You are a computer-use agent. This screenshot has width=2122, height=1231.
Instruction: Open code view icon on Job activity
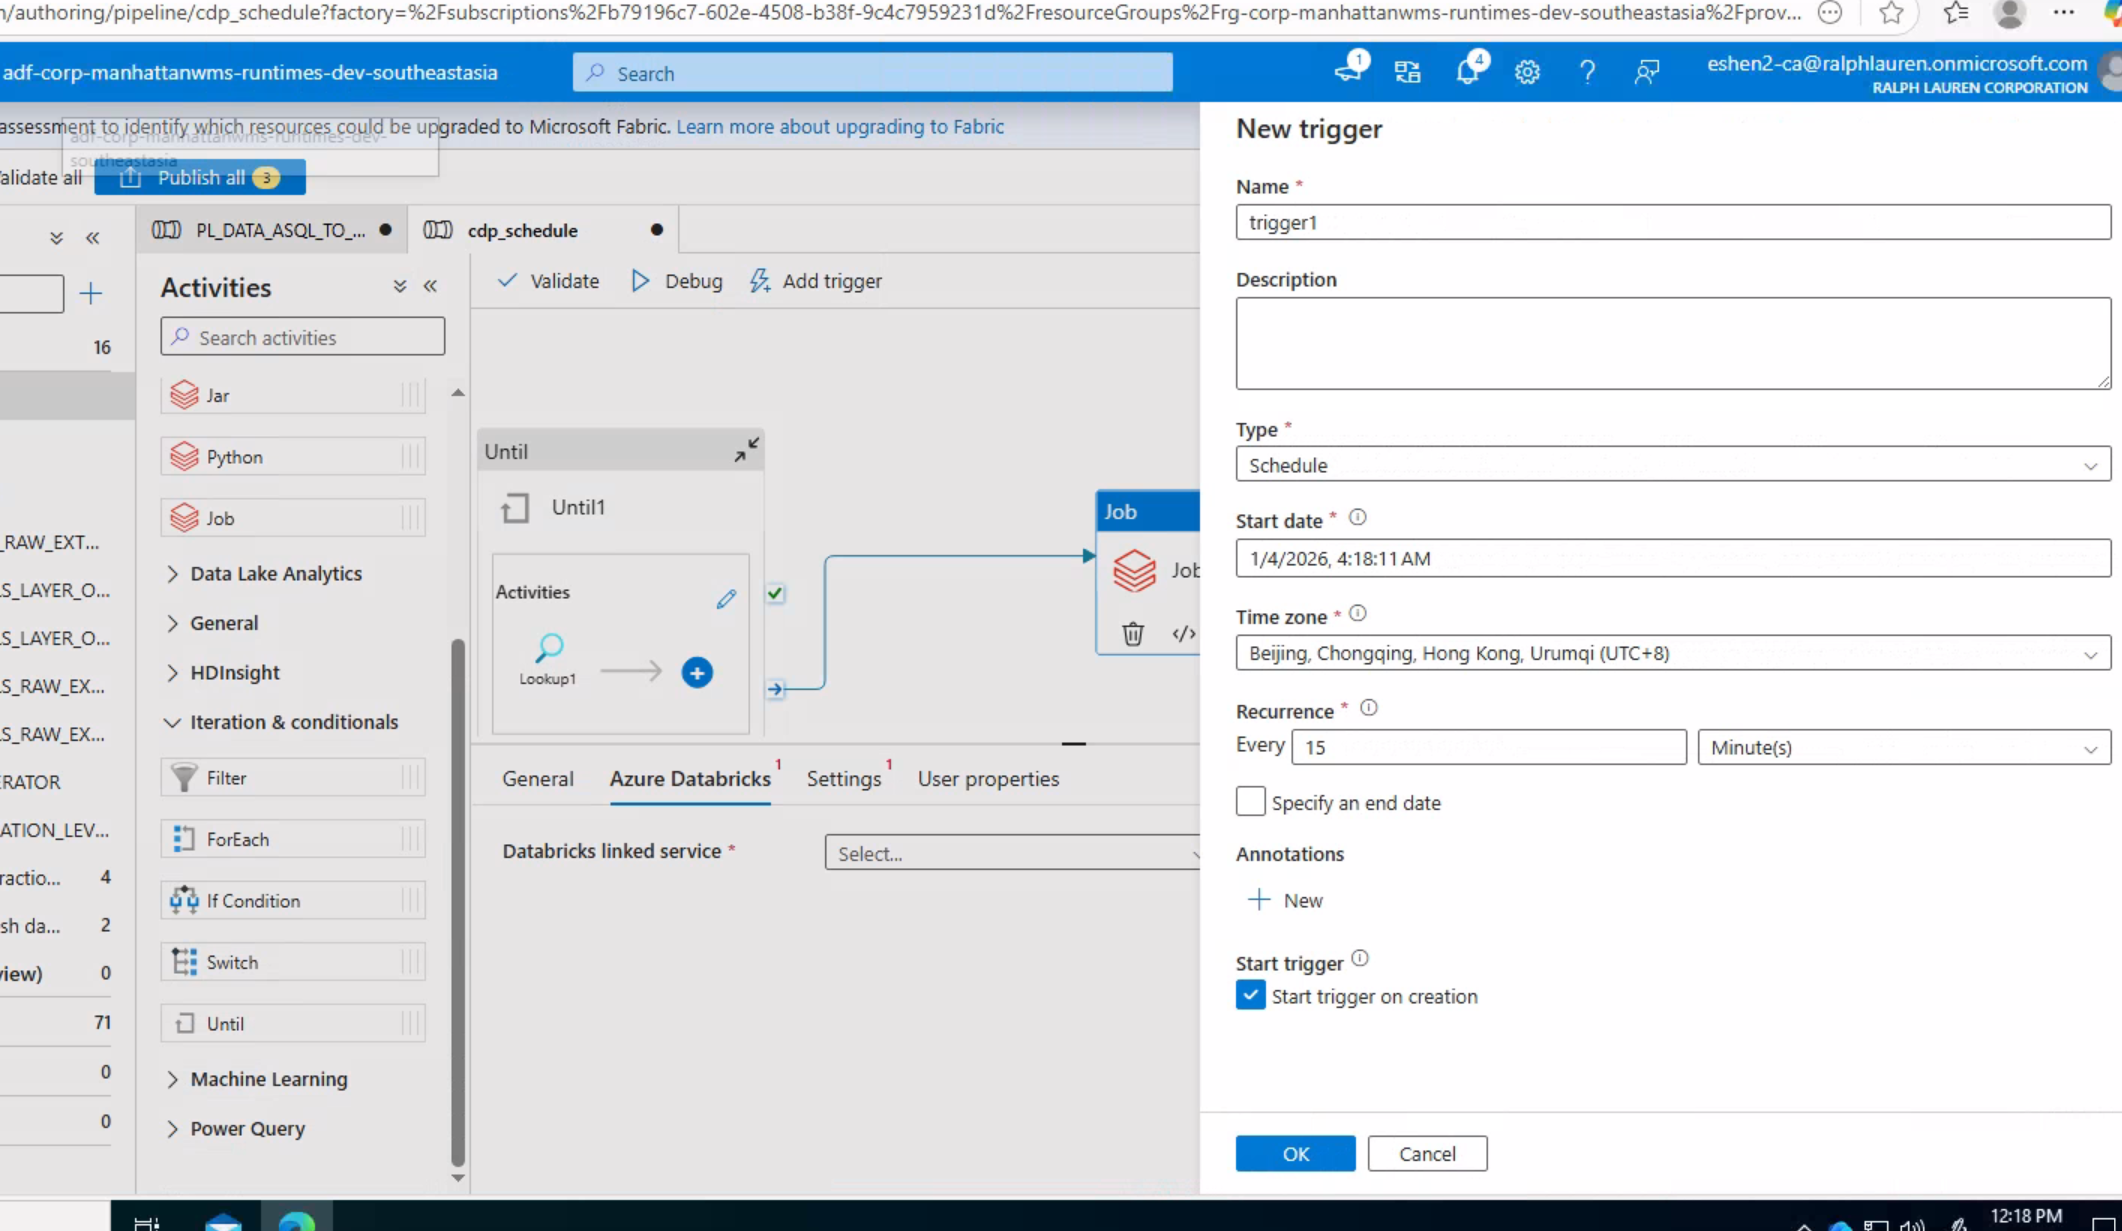click(1183, 634)
